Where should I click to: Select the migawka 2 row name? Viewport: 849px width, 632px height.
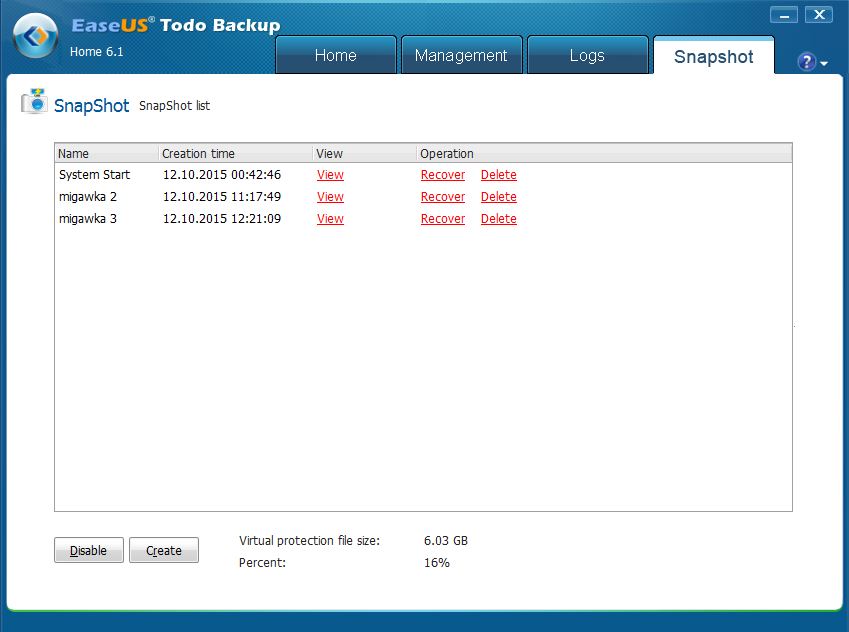click(x=88, y=197)
